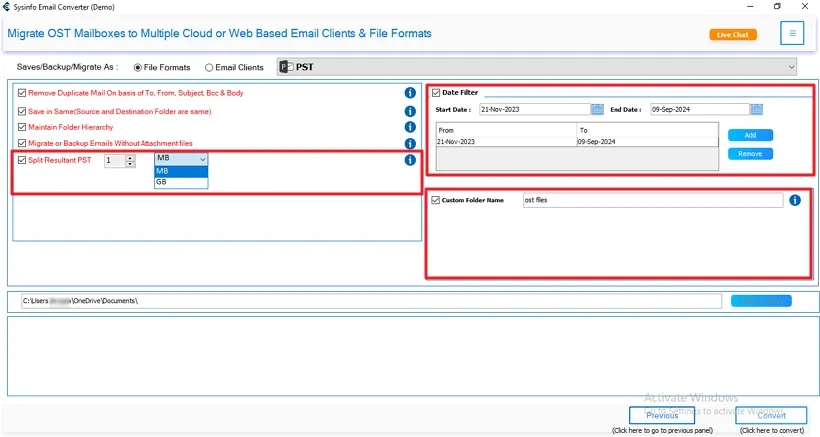Image resolution: width=820 pixels, height=437 pixels.
Task: Click the Live Chat button
Action: [733, 34]
